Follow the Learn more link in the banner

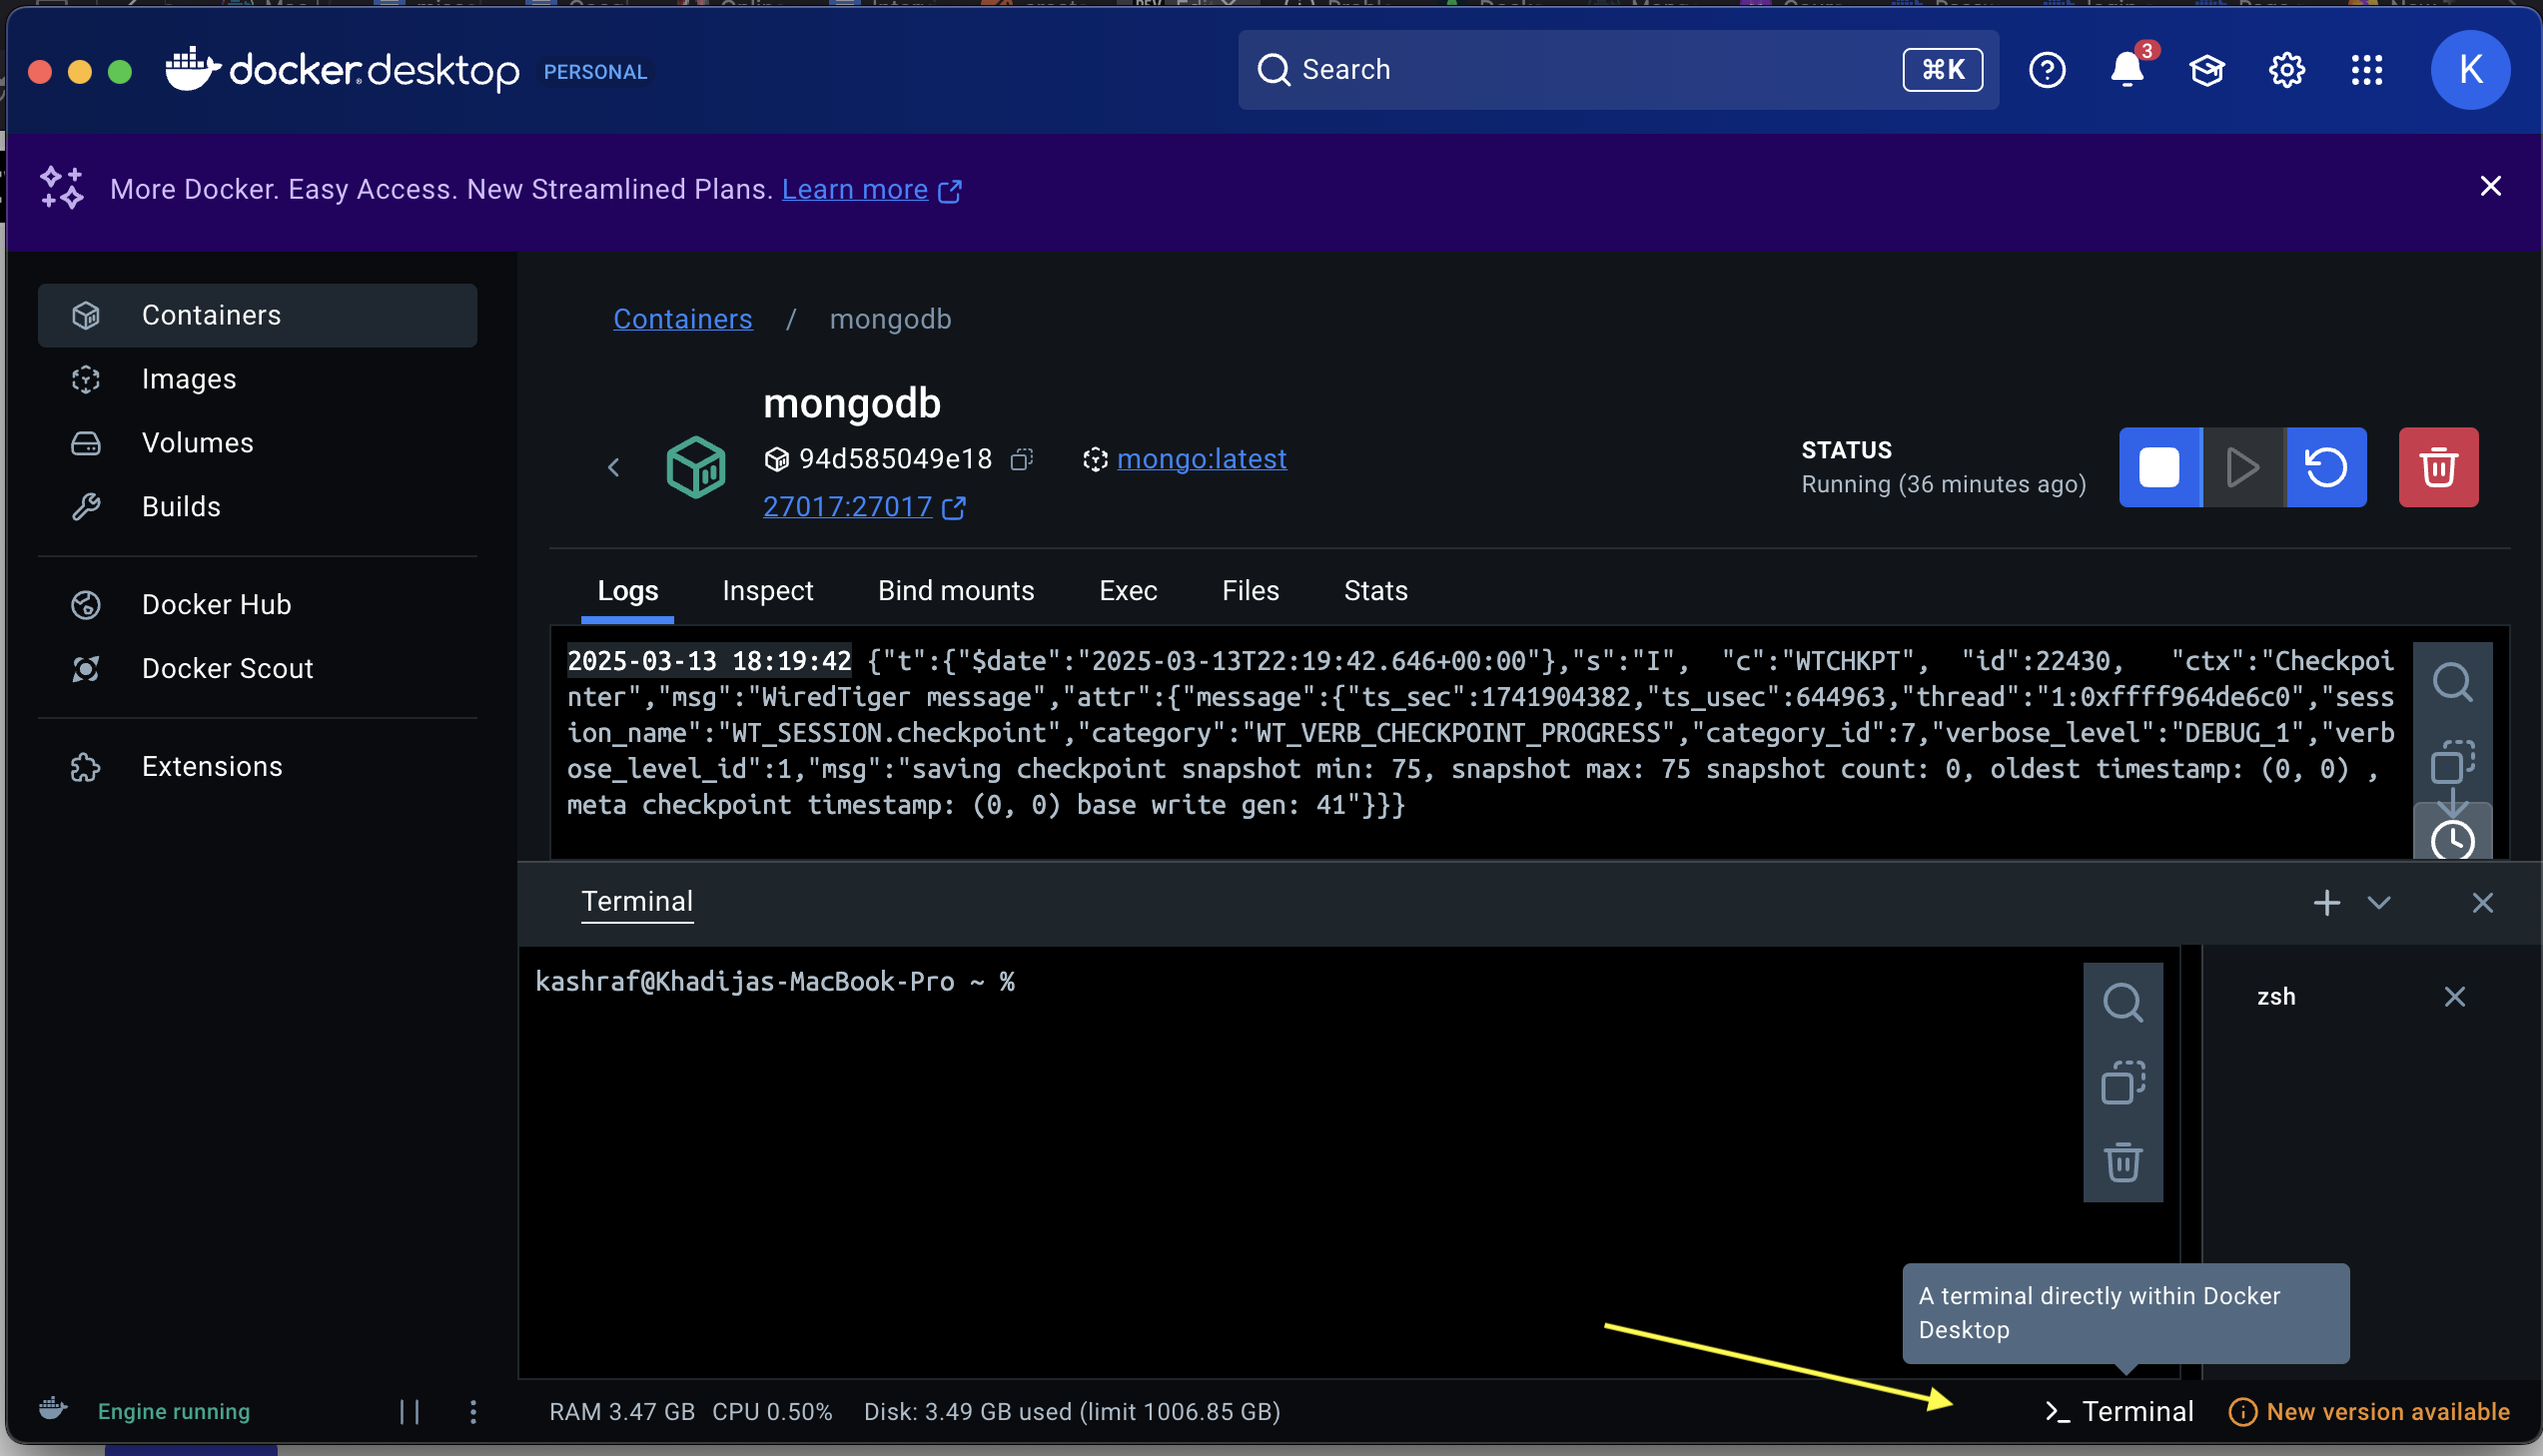[x=871, y=190]
